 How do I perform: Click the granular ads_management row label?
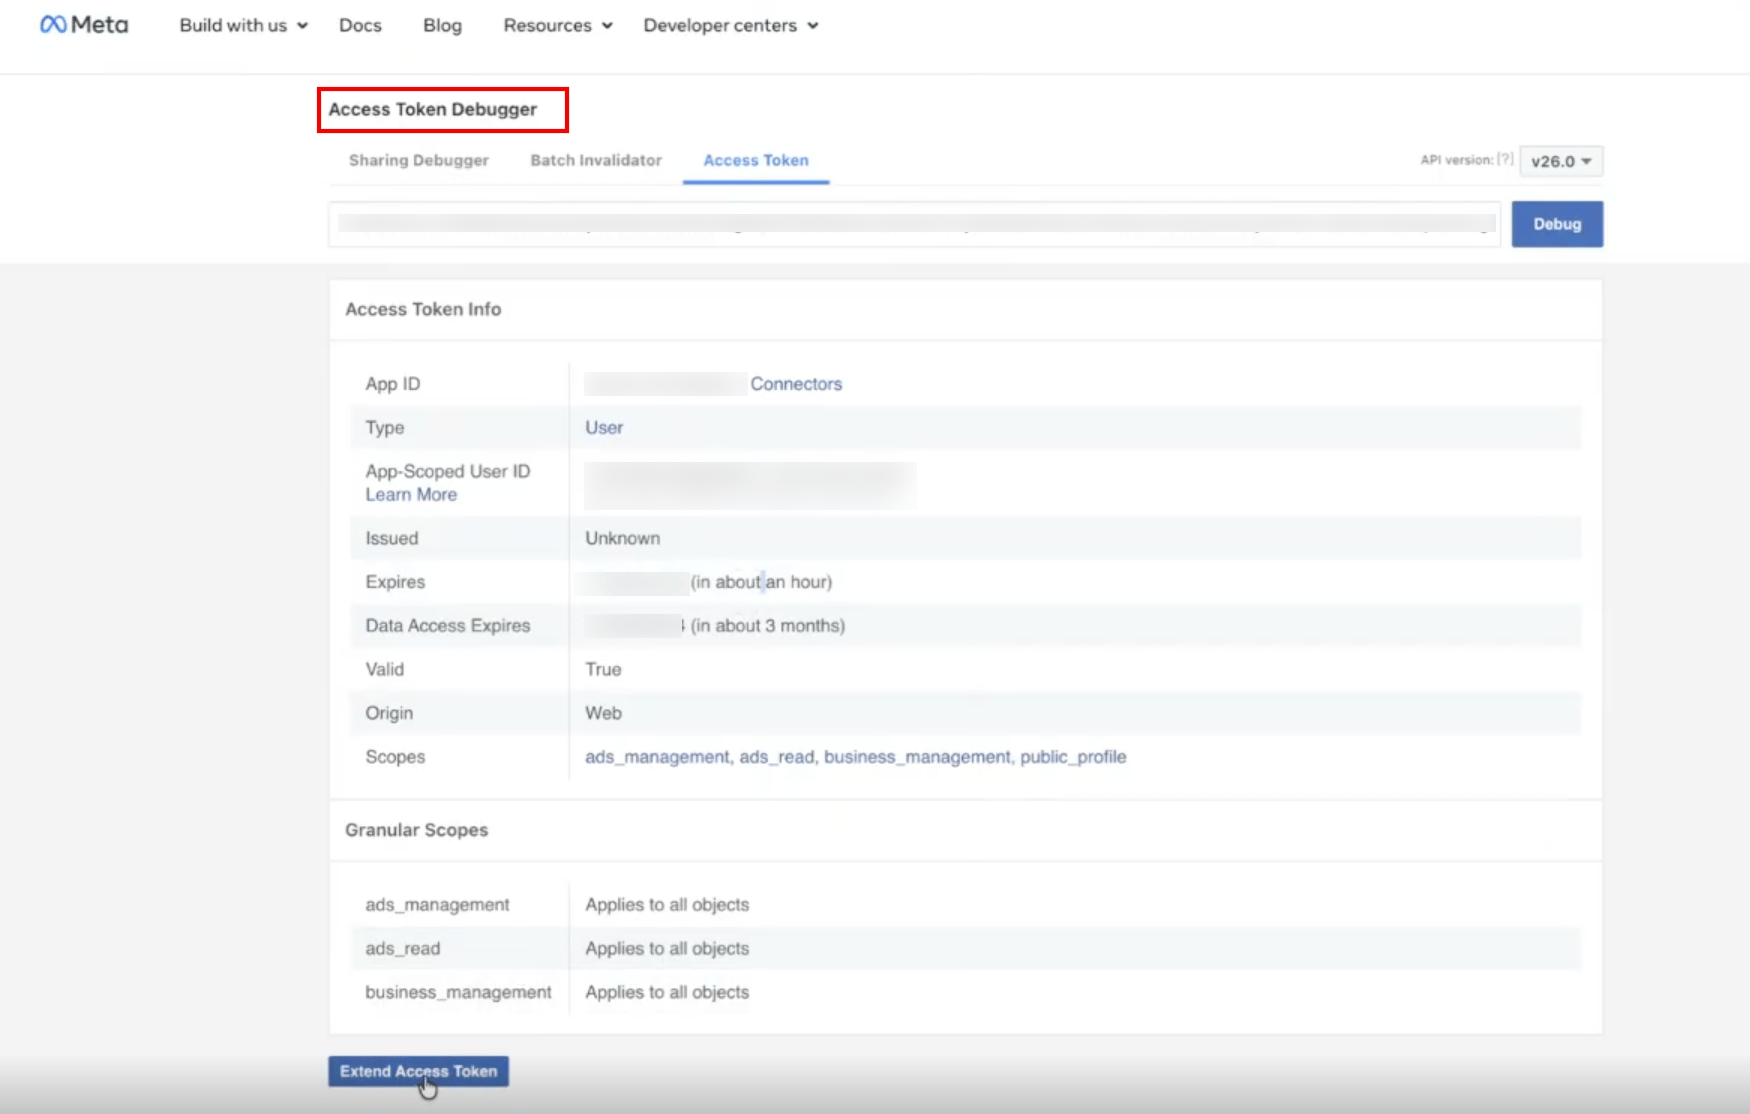[437, 905]
